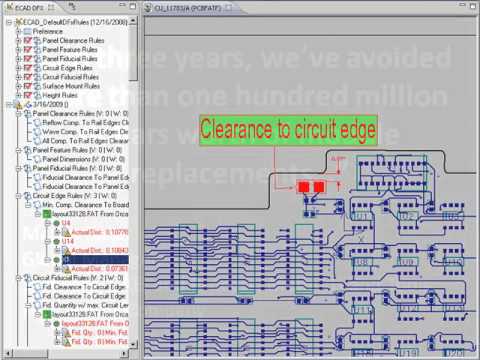This screenshot has height=360, width=480.
Task: Expand Surface Mount Rules node
Action: tap(19, 86)
